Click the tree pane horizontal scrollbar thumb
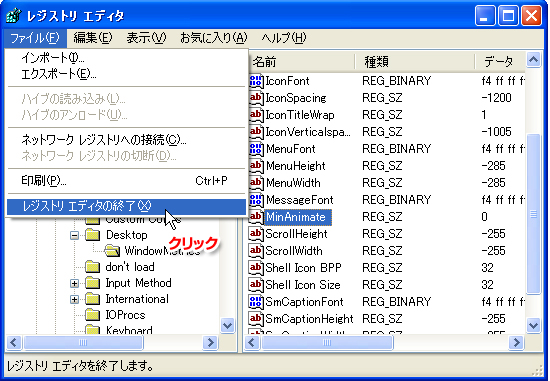Screen dimensions: 550x381 pos(83,342)
